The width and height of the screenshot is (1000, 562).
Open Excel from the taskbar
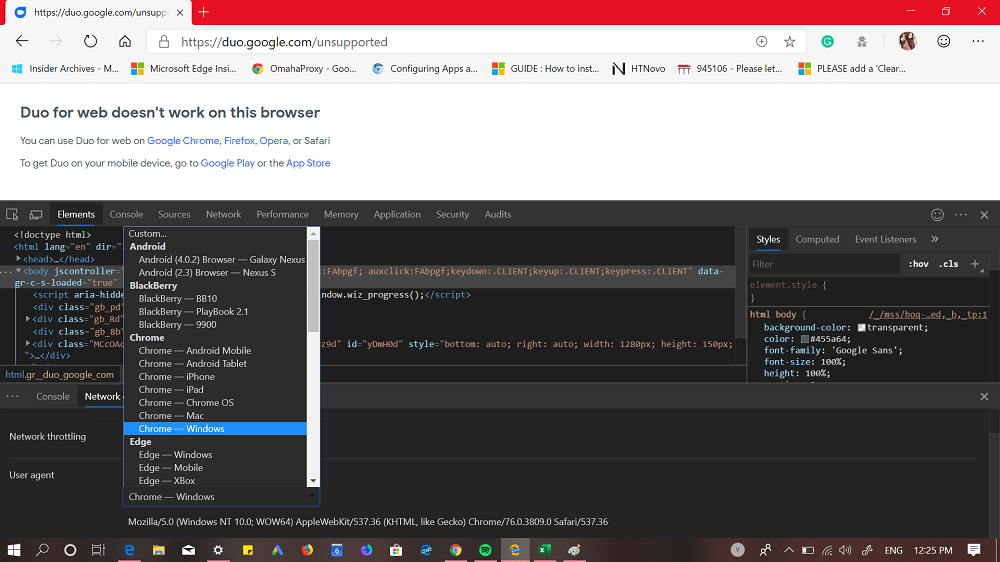(544, 550)
